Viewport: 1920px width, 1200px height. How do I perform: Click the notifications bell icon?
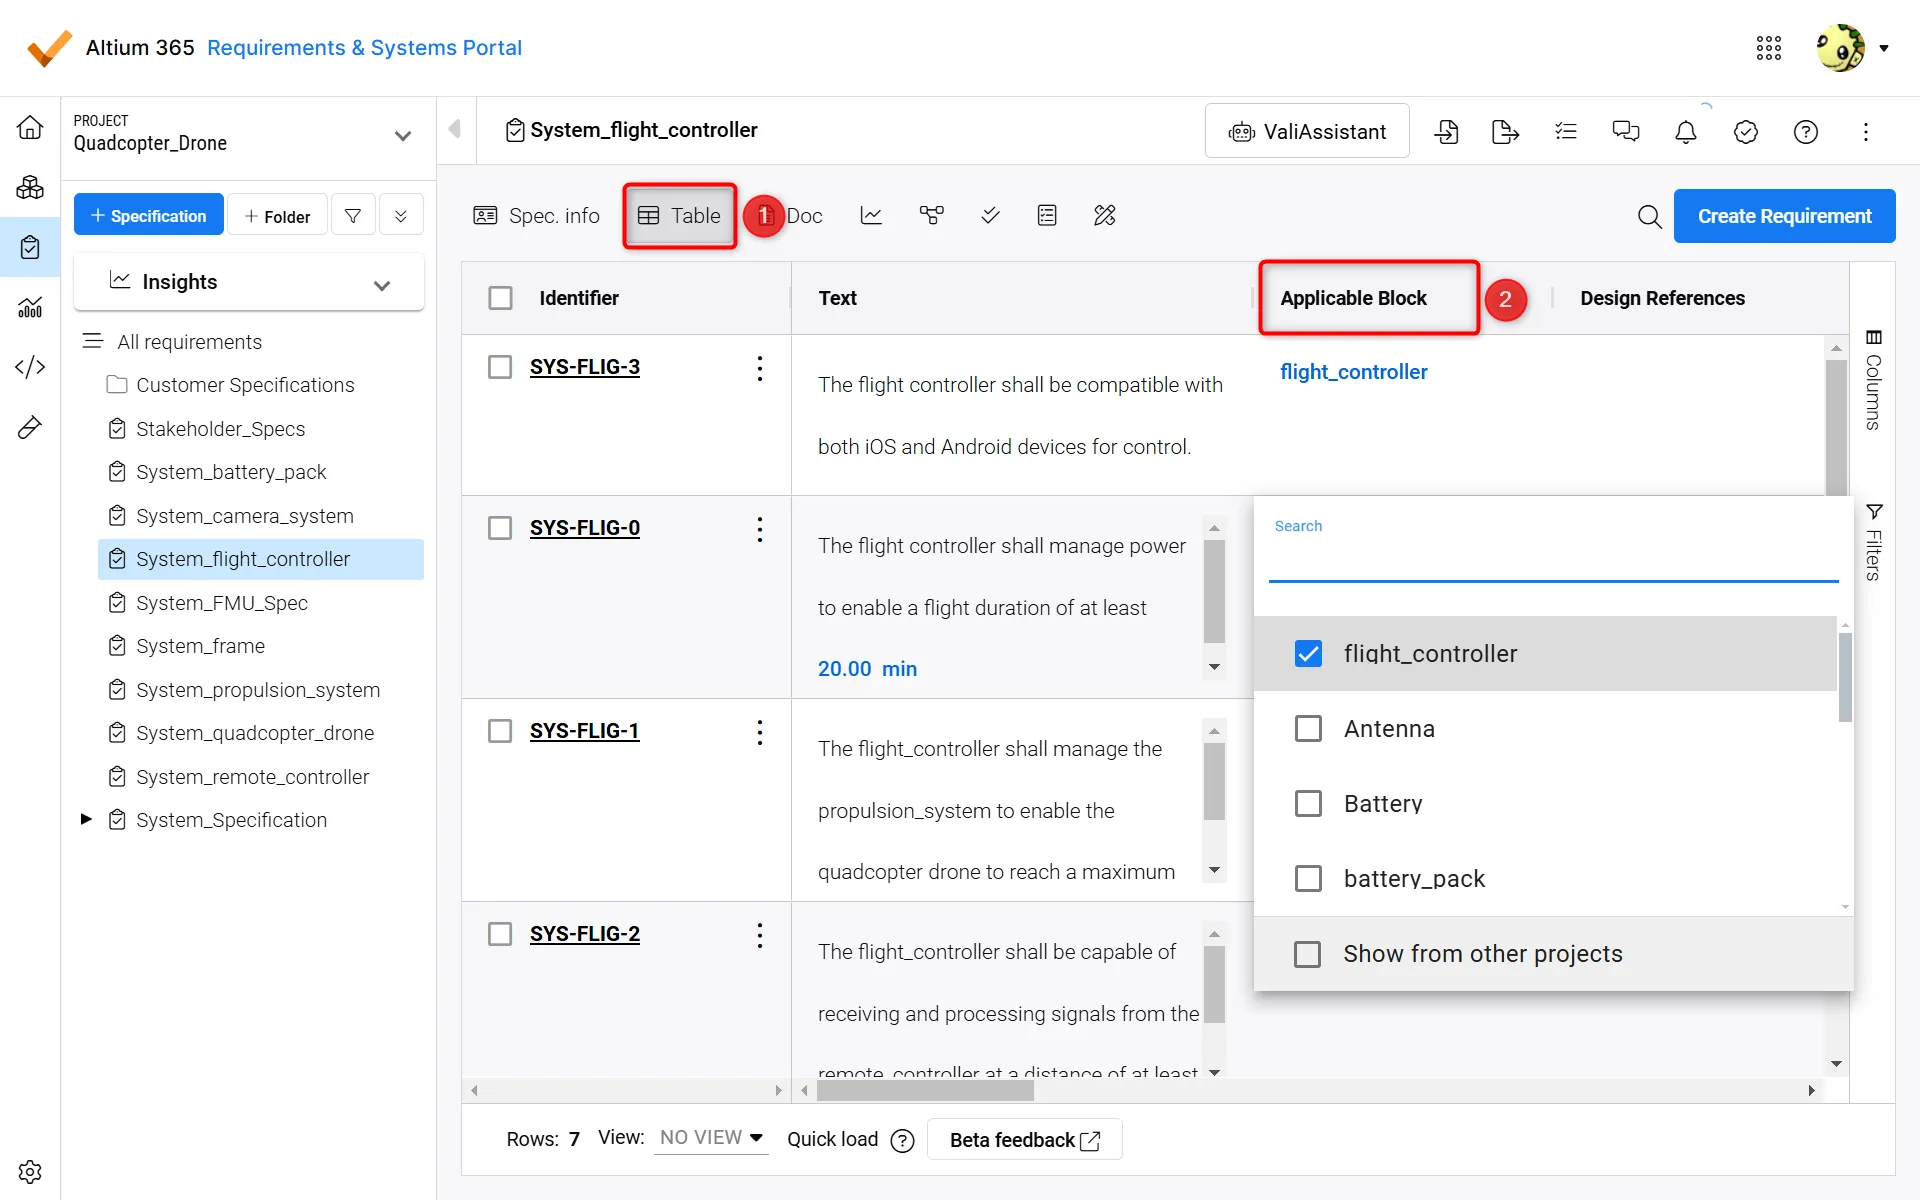click(1686, 131)
